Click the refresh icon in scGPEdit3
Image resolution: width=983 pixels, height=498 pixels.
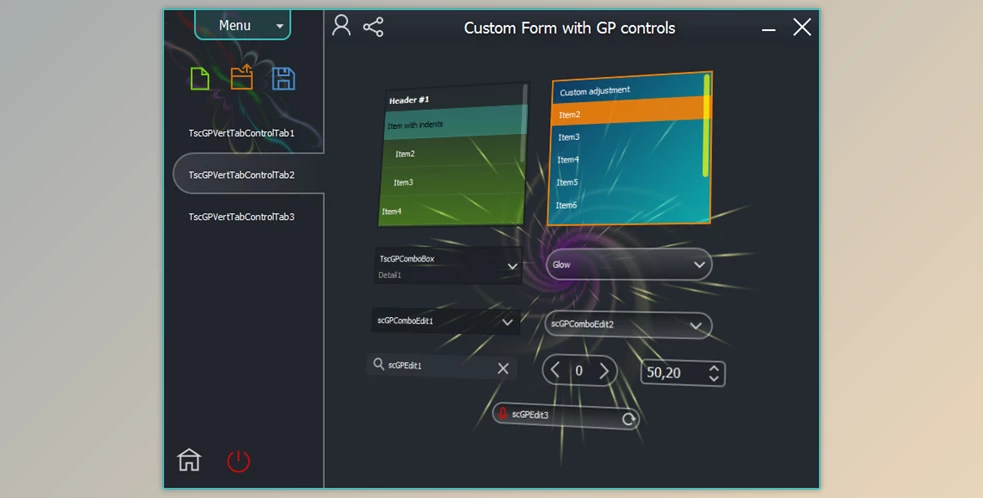point(628,419)
